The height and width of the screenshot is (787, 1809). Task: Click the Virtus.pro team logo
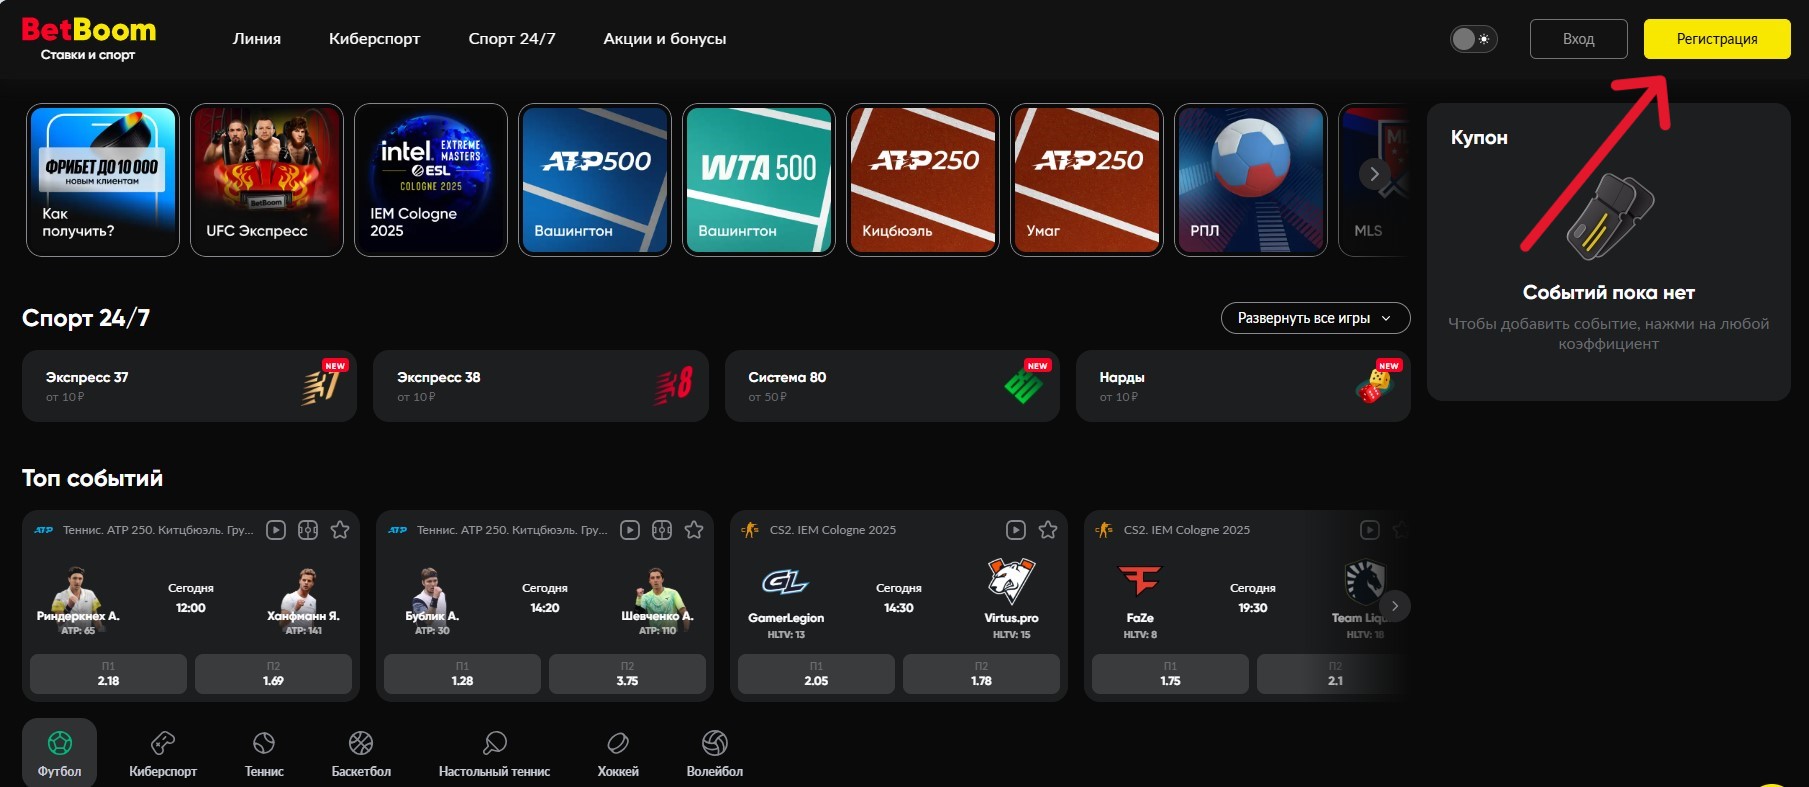click(x=1011, y=581)
